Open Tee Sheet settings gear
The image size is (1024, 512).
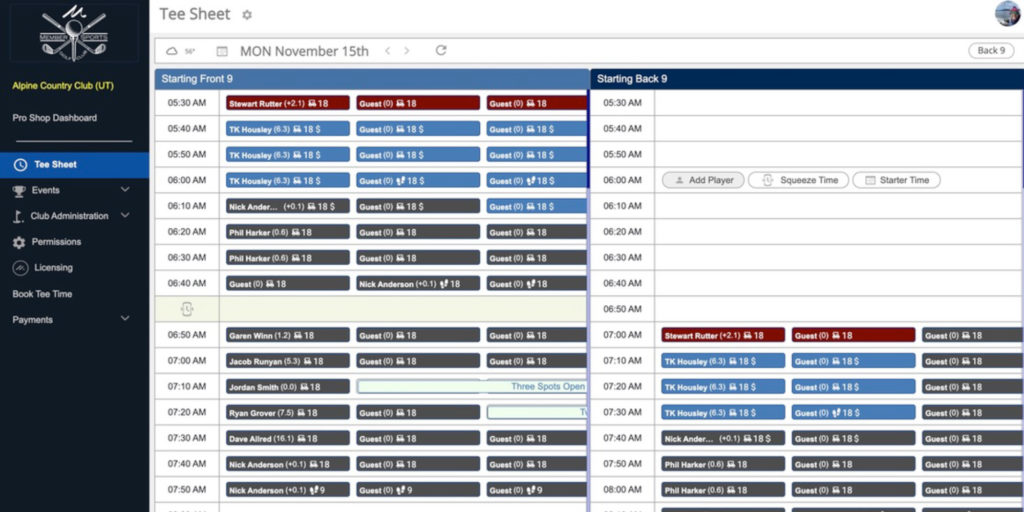pos(247,15)
